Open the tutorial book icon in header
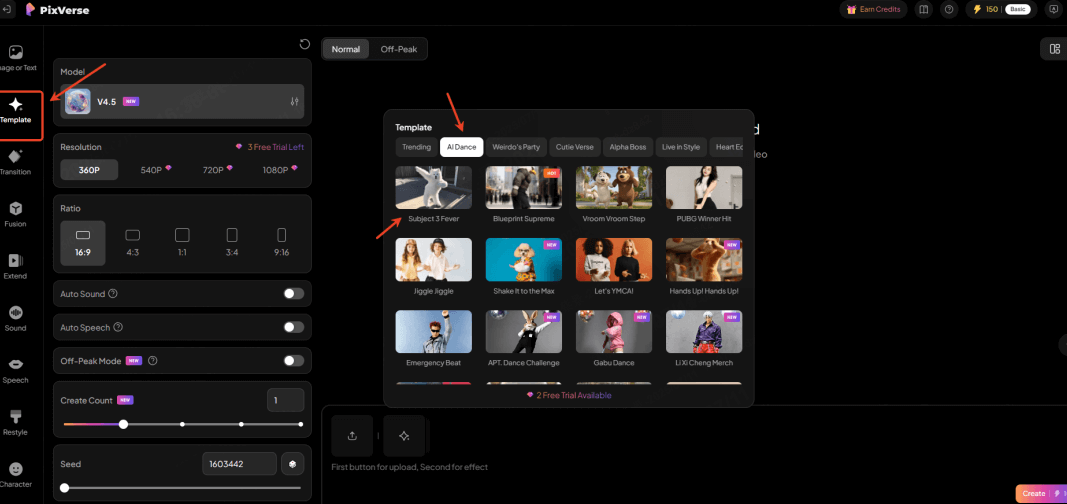This screenshot has height=504, width=1067. click(923, 10)
